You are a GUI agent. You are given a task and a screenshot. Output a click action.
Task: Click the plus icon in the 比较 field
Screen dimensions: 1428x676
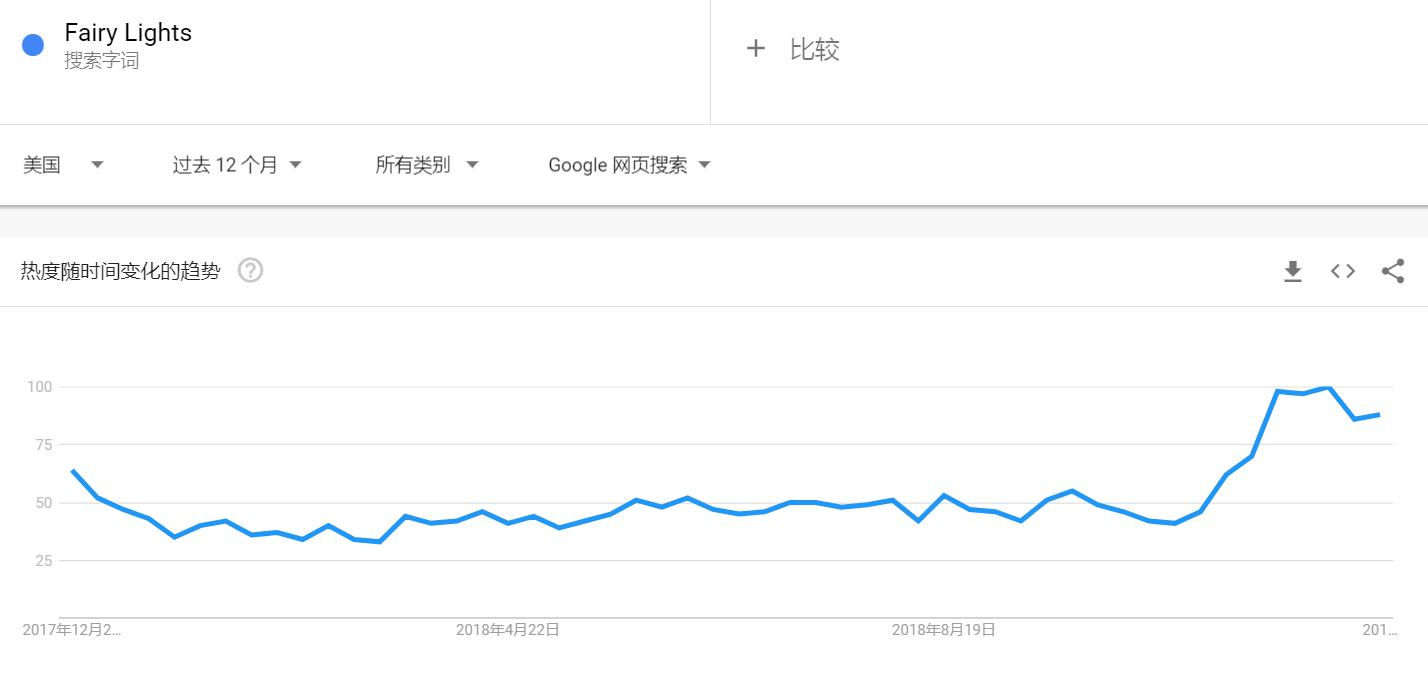tap(757, 47)
